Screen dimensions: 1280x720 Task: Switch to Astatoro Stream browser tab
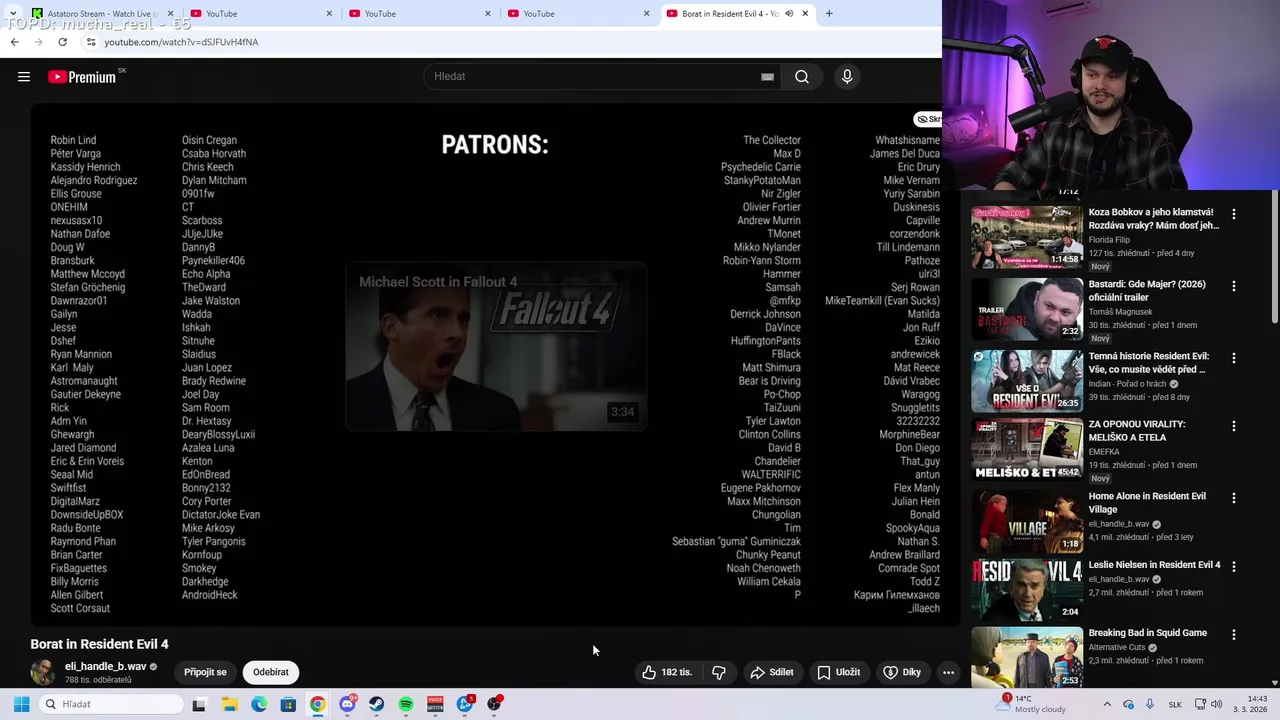100,14
